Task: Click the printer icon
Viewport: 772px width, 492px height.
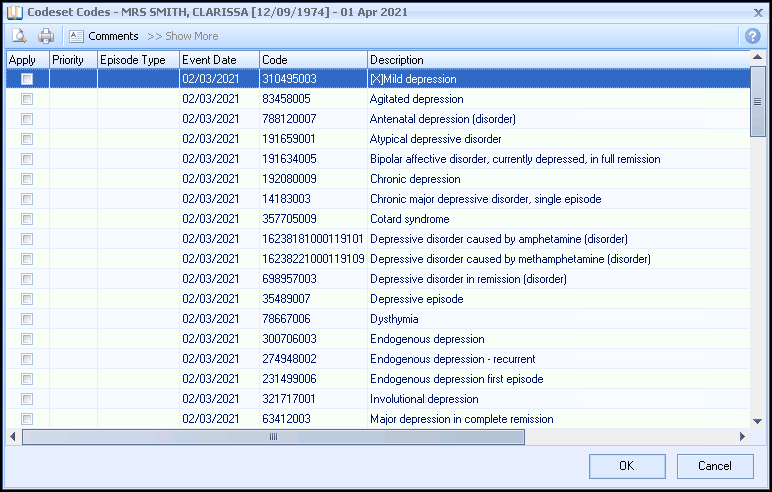Action: [46, 36]
